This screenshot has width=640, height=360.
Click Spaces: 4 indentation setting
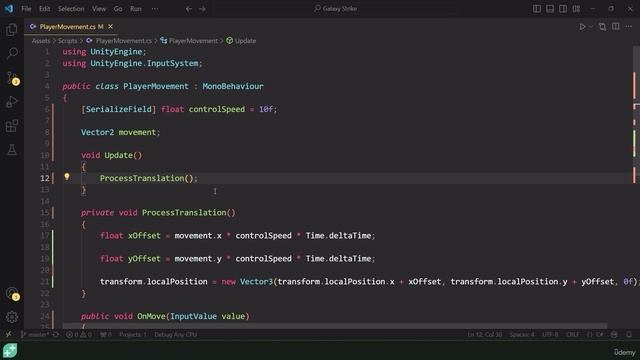tap(522, 335)
